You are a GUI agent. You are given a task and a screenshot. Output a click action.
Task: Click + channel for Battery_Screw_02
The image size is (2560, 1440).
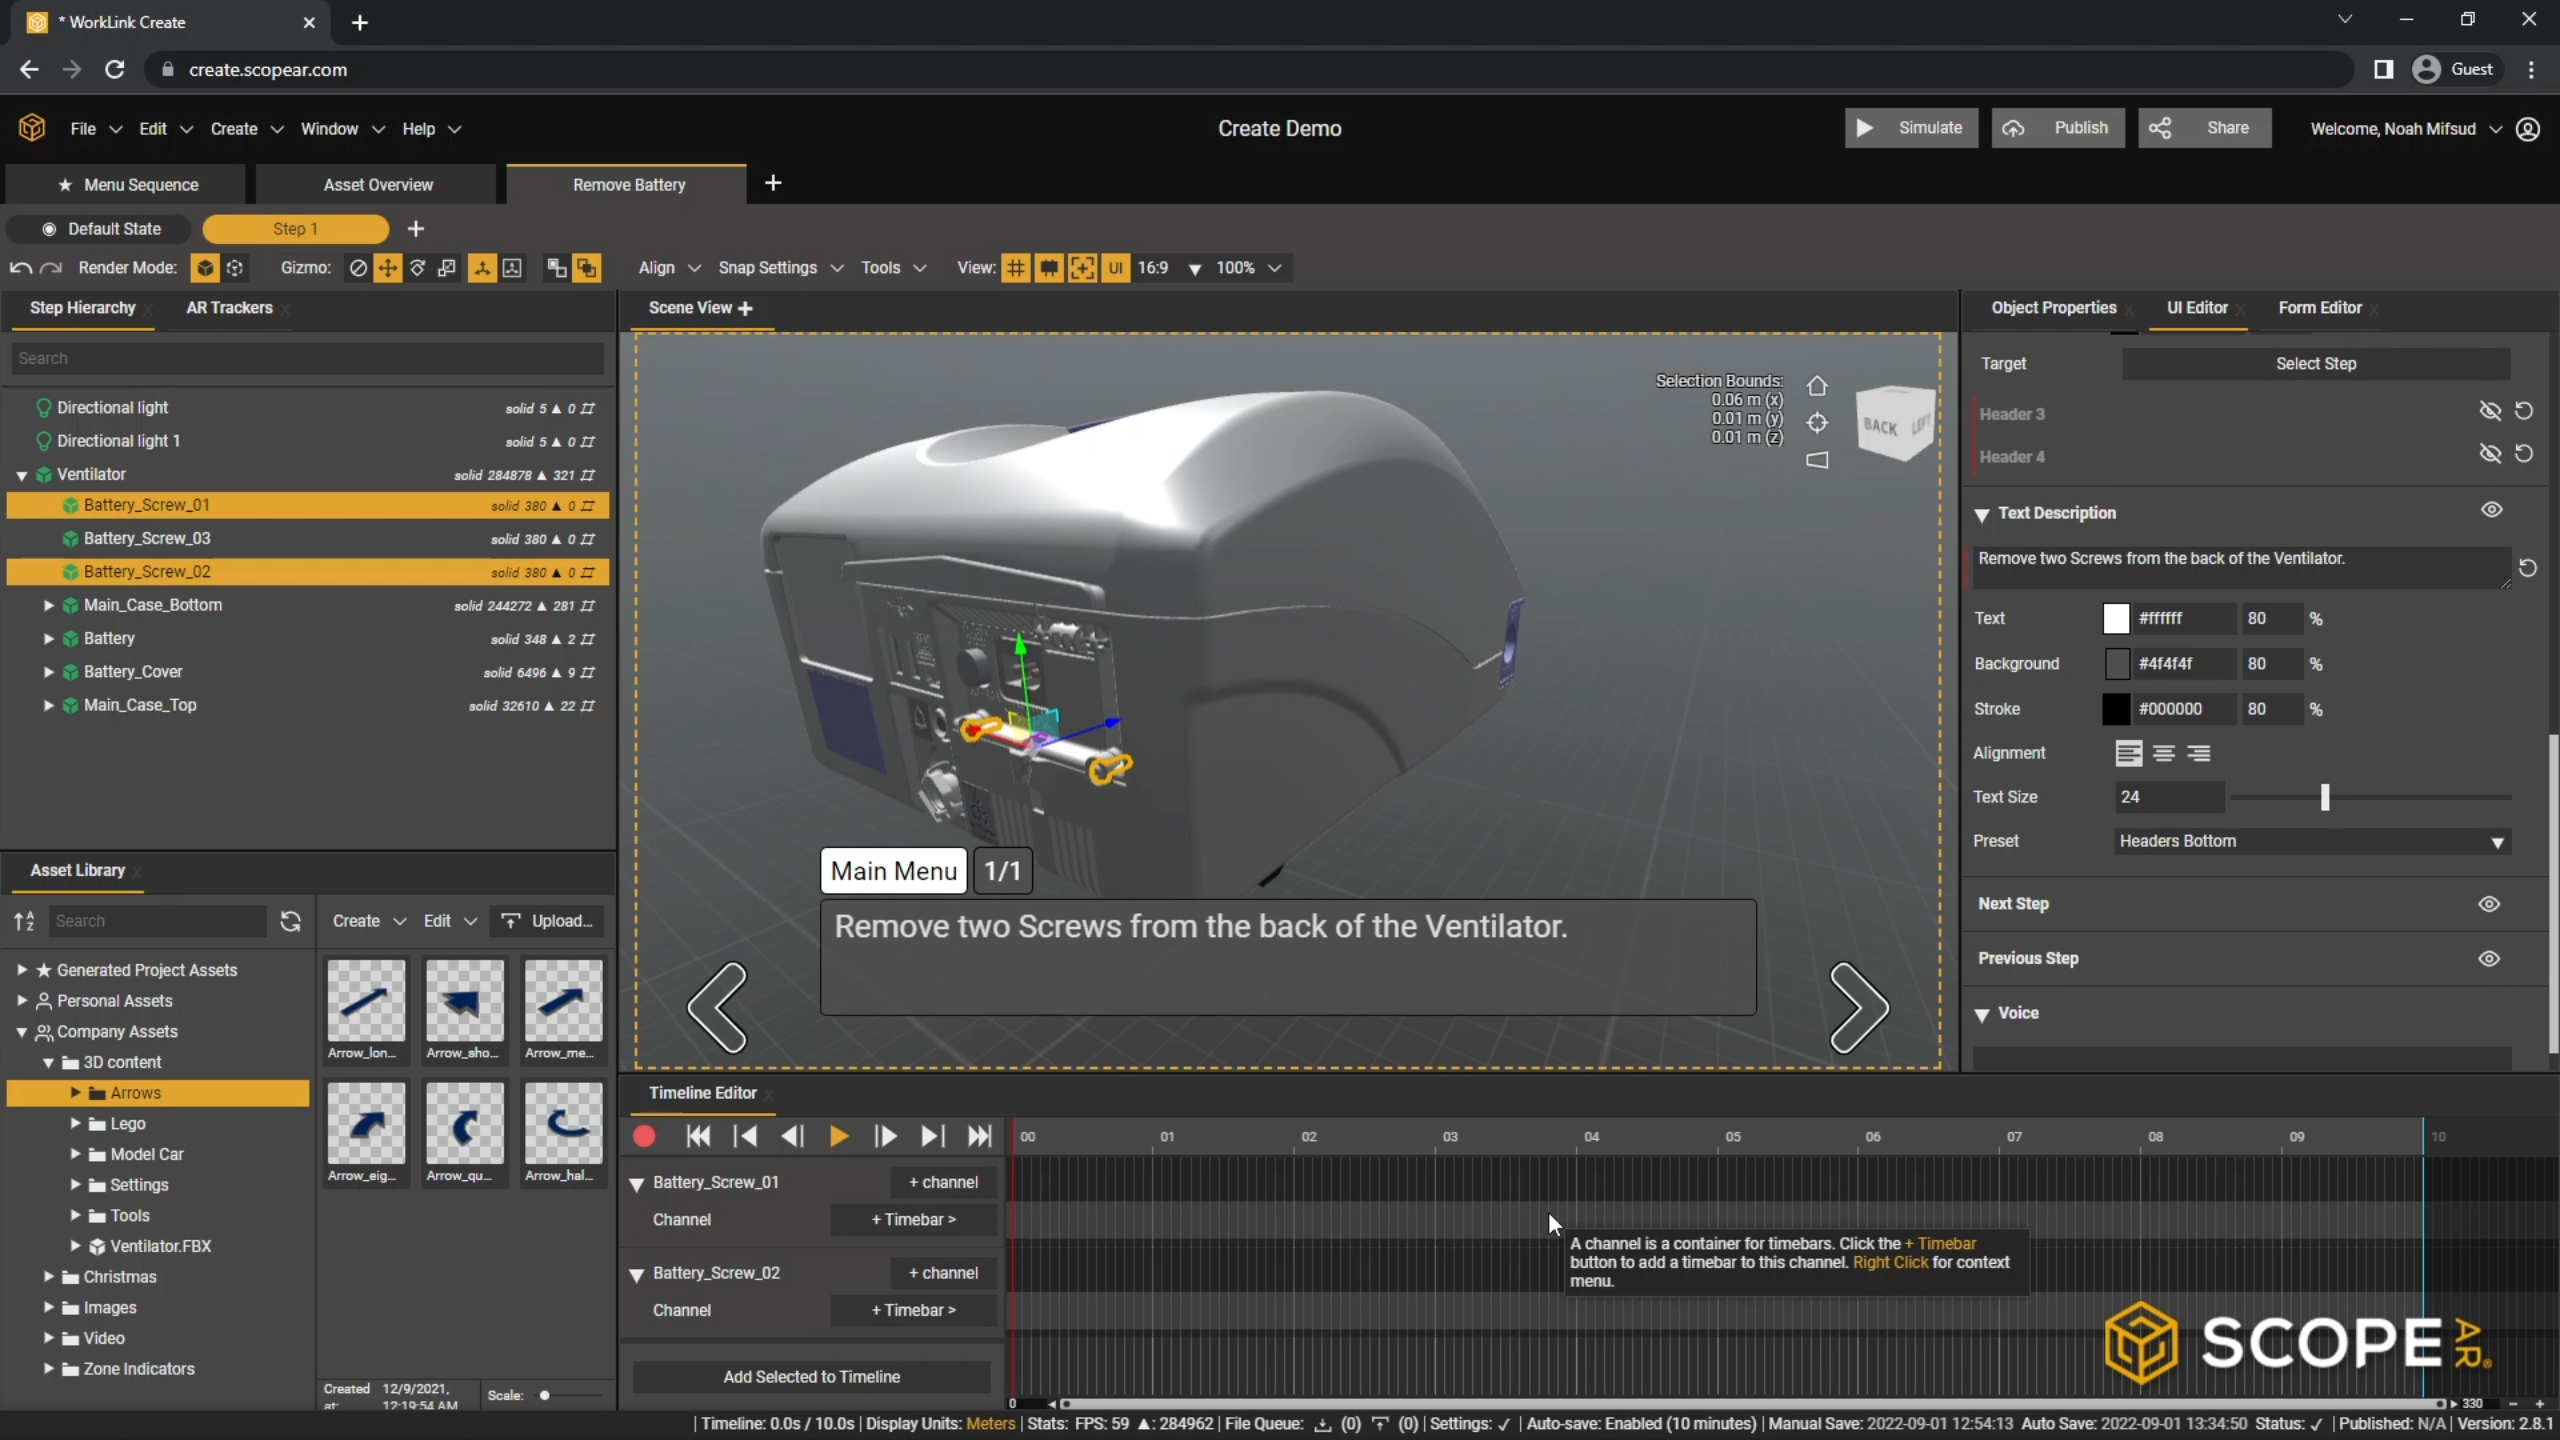(x=943, y=1273)
